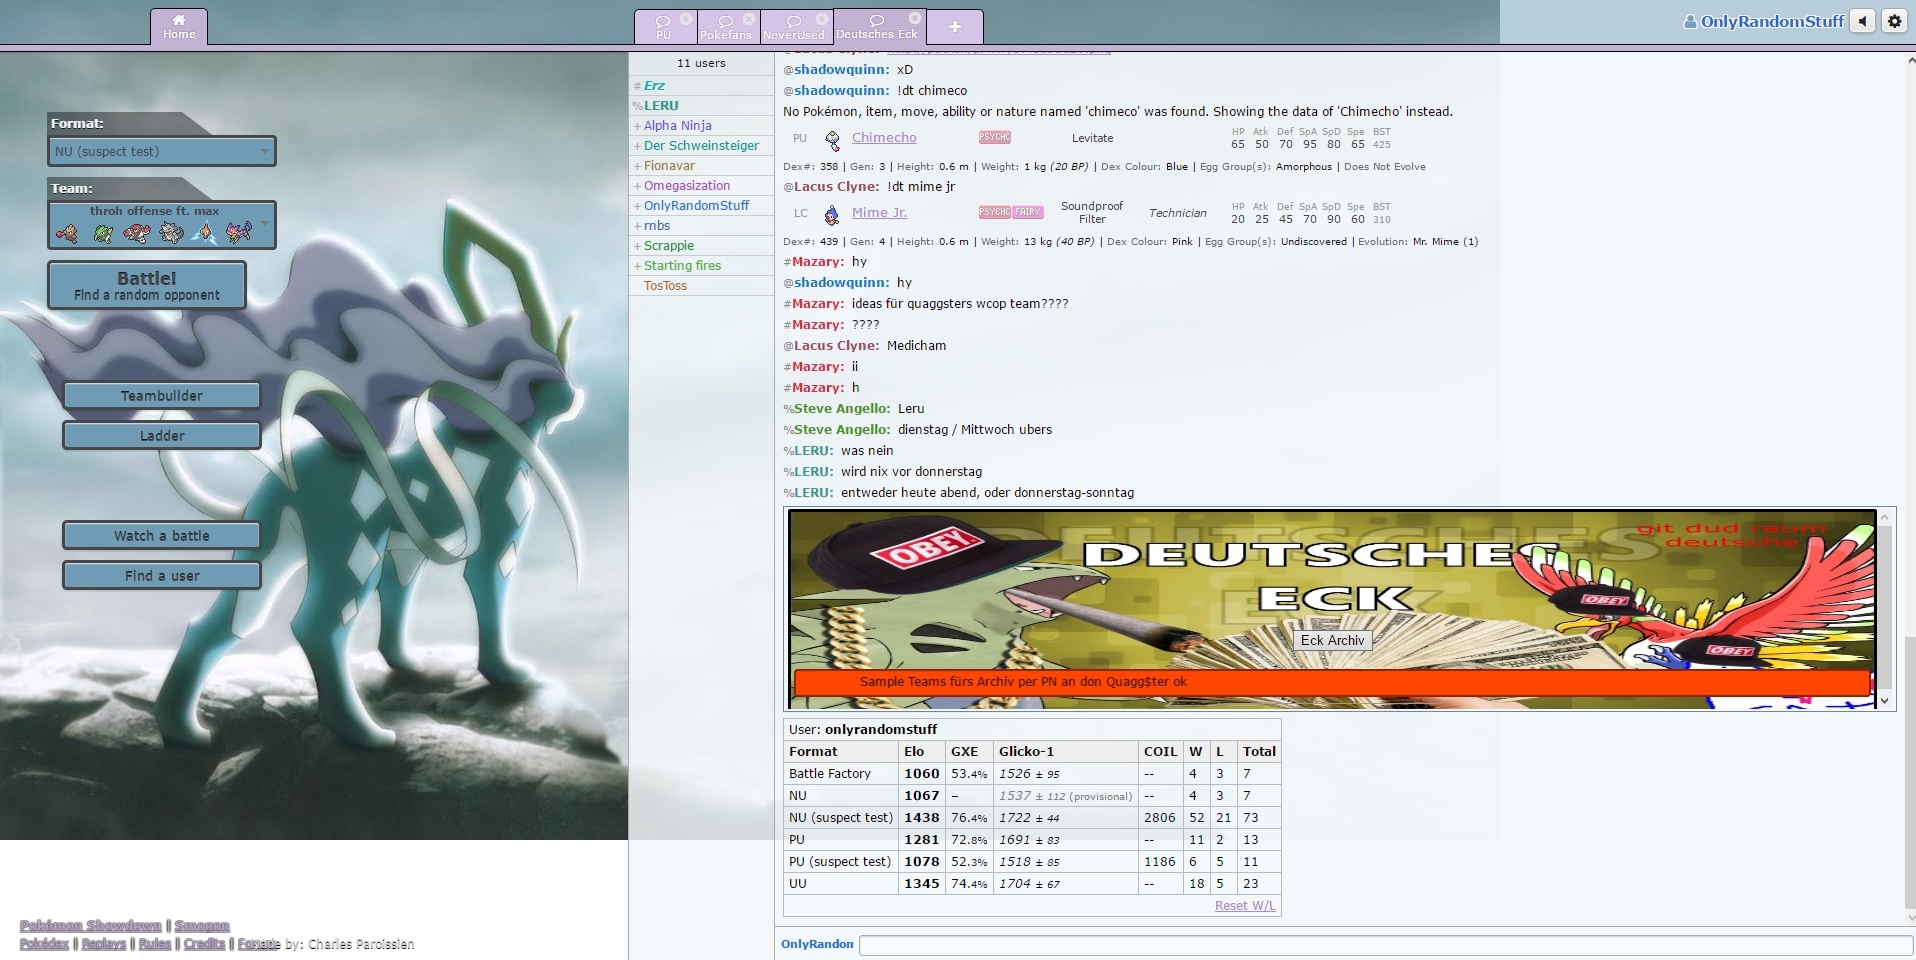Select TosToss in the user list
1916x960 pixels.
[702, 286]
